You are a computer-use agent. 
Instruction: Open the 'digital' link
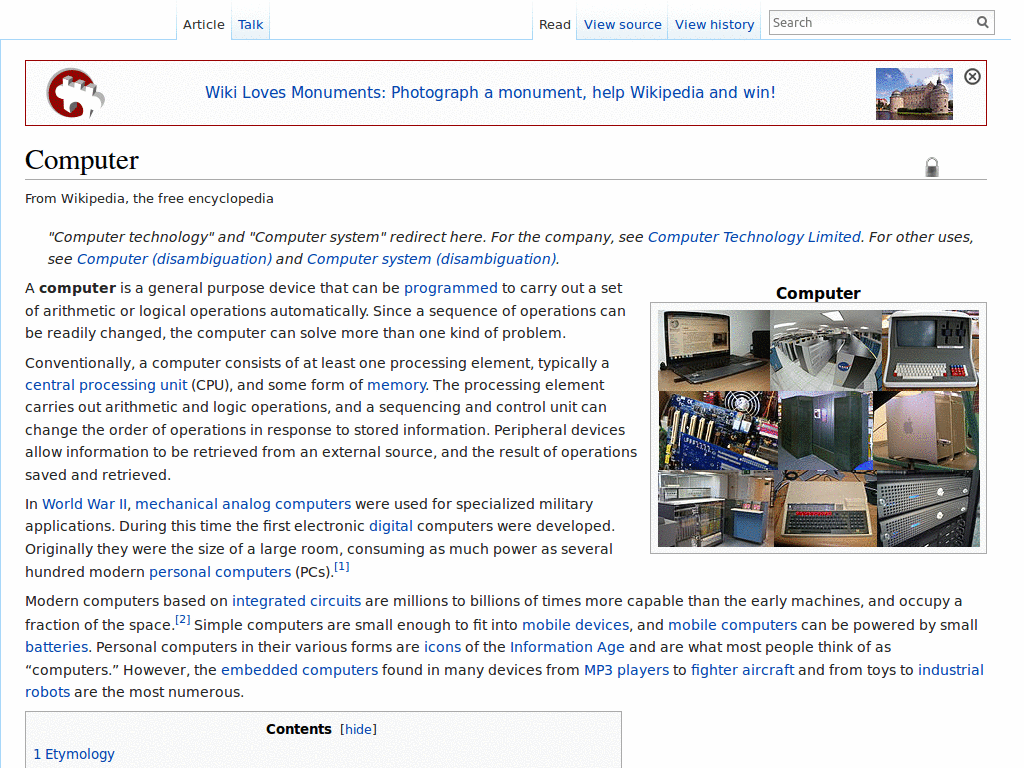point(391,526)
